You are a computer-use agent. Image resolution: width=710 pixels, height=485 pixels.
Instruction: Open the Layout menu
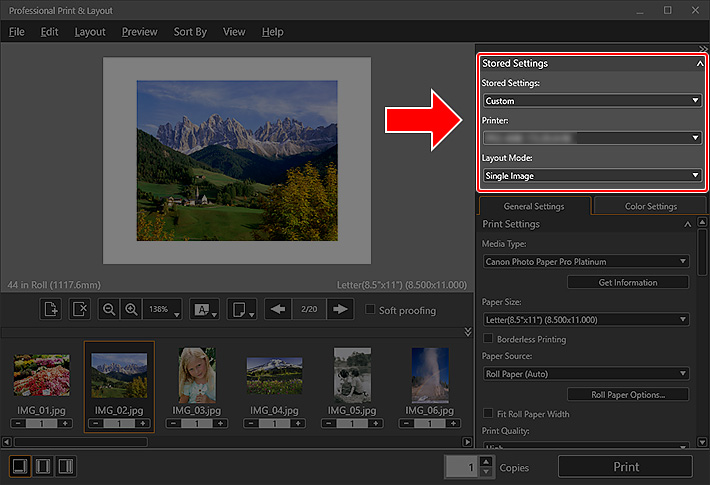point(90,32)
